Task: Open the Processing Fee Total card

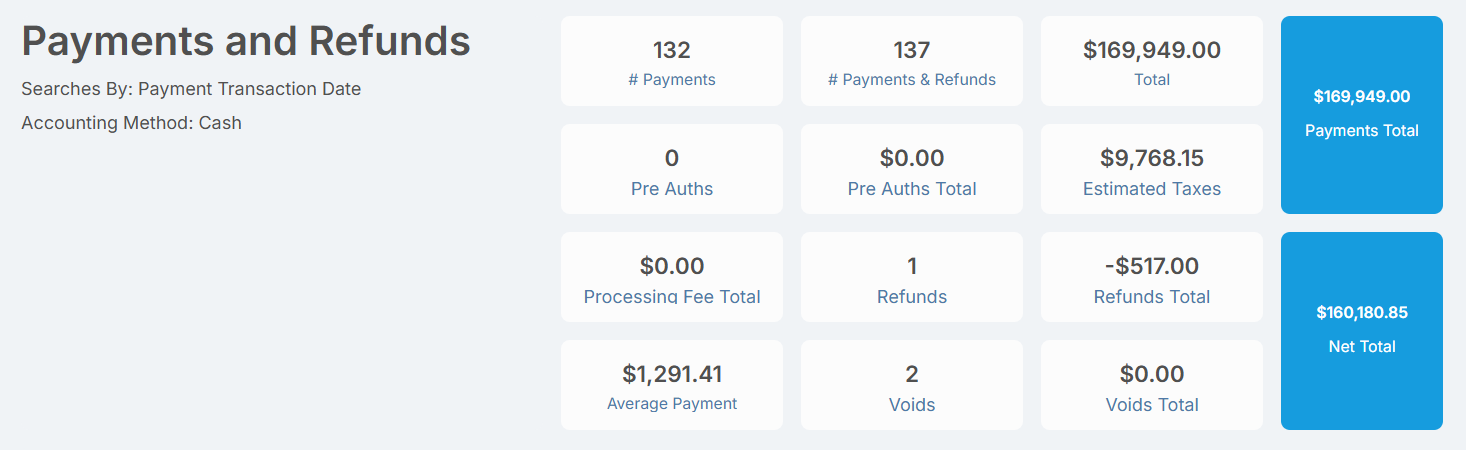Action: tap(672, 277)
